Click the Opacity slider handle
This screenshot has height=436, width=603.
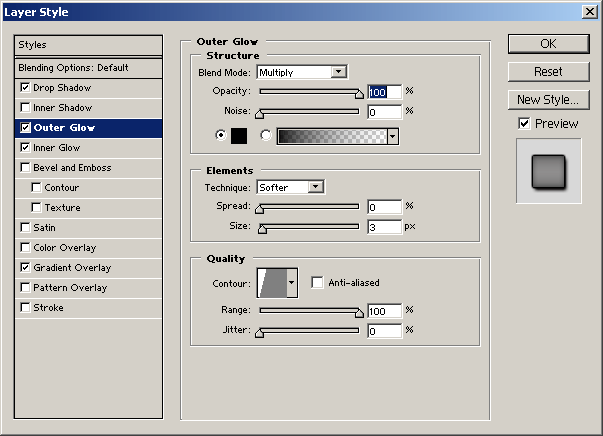(x=359, y=94)
